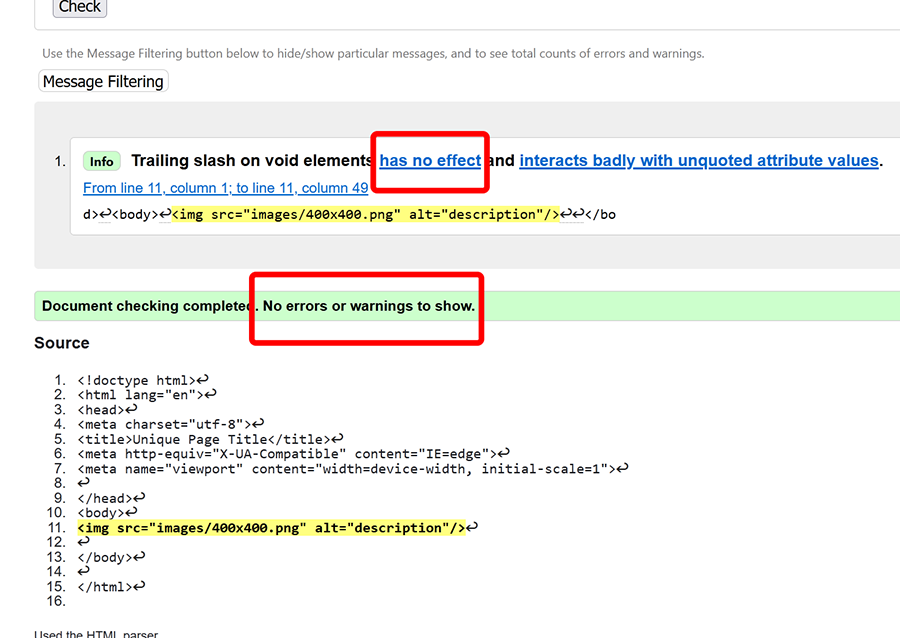Image resolution: width=900 pixels, height=638 pixels.
Task: Jump to 'From line 11, column 1' location link
Action: [x=226, y=188]
